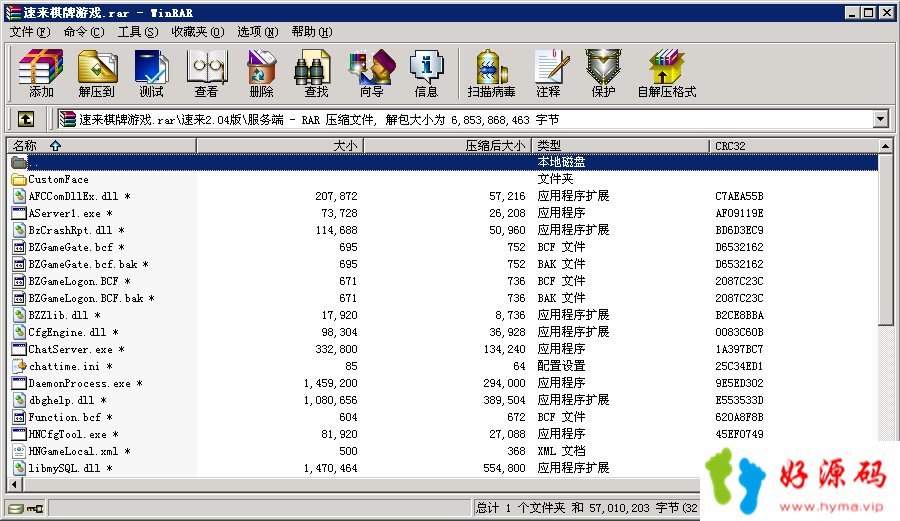The image size is (900, 521).
Task: Open the address path dropdown arrow
Action: (880, 119)
